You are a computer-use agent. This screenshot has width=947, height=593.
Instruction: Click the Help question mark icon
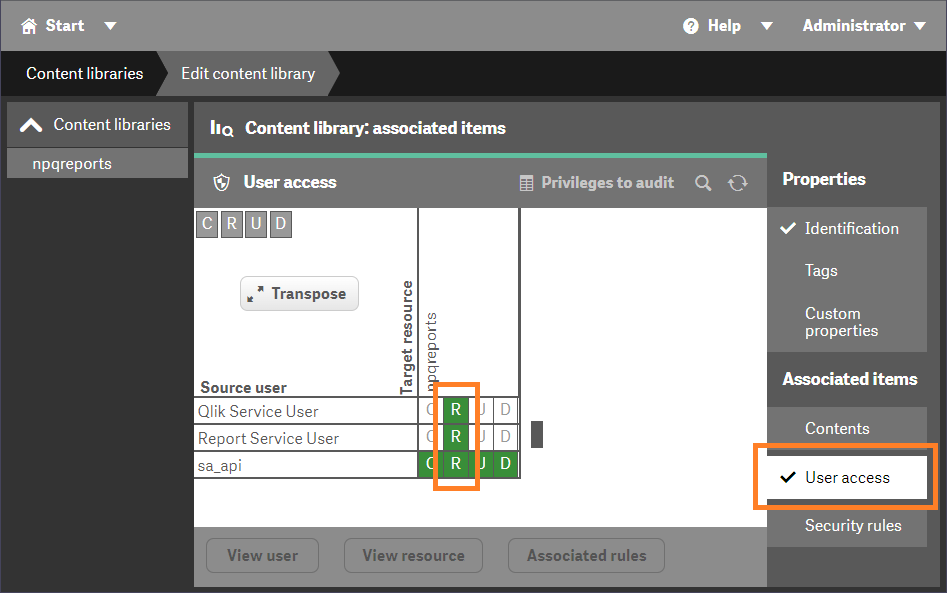[690, 26]
